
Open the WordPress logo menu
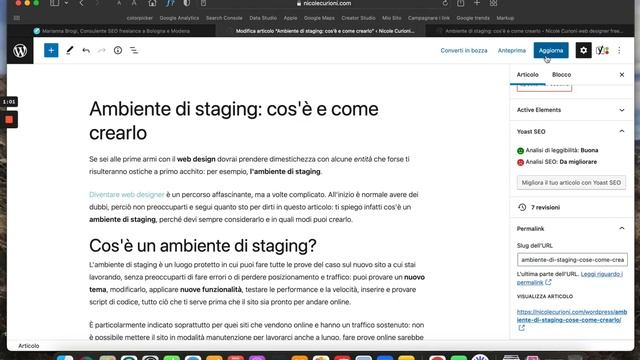click(x=20, y=51)
